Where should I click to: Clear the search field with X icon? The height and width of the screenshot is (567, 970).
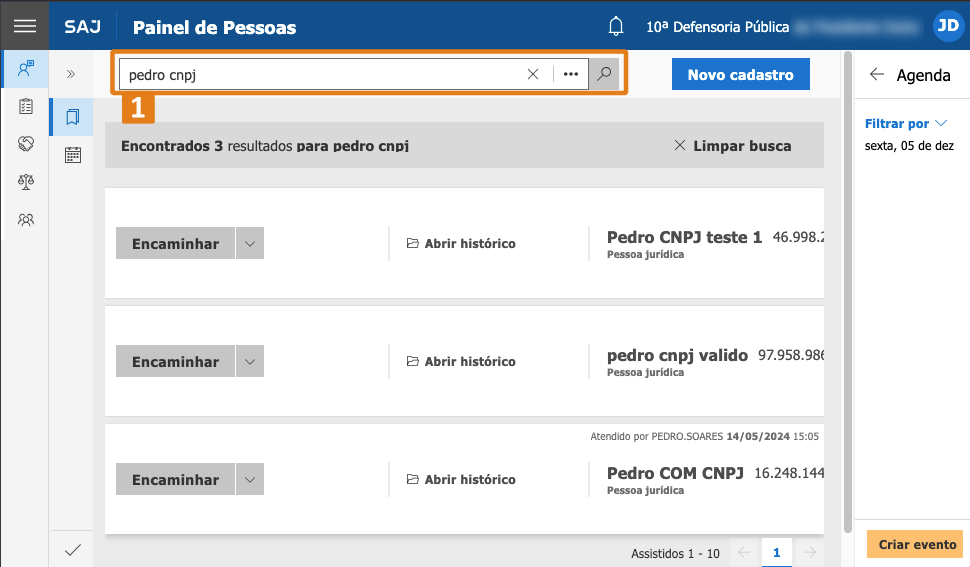tap(533, 74)
